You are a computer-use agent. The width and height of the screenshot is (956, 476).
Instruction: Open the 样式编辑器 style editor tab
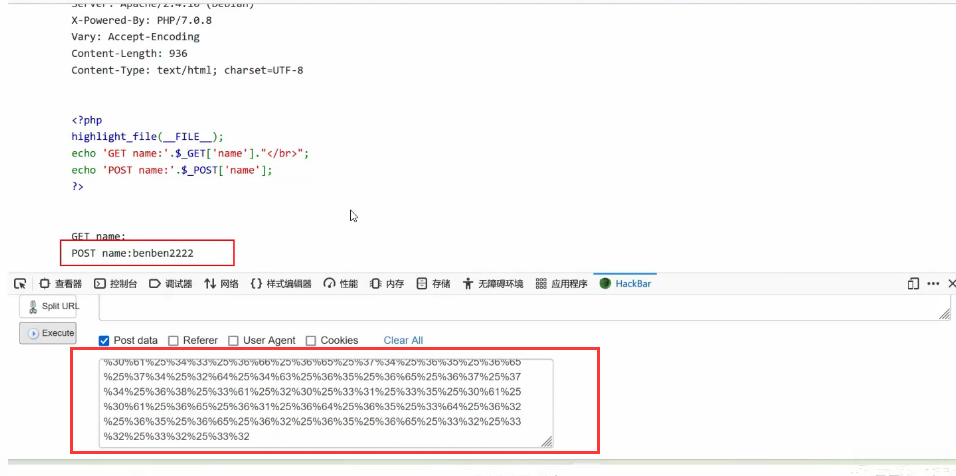coord(281,284)
